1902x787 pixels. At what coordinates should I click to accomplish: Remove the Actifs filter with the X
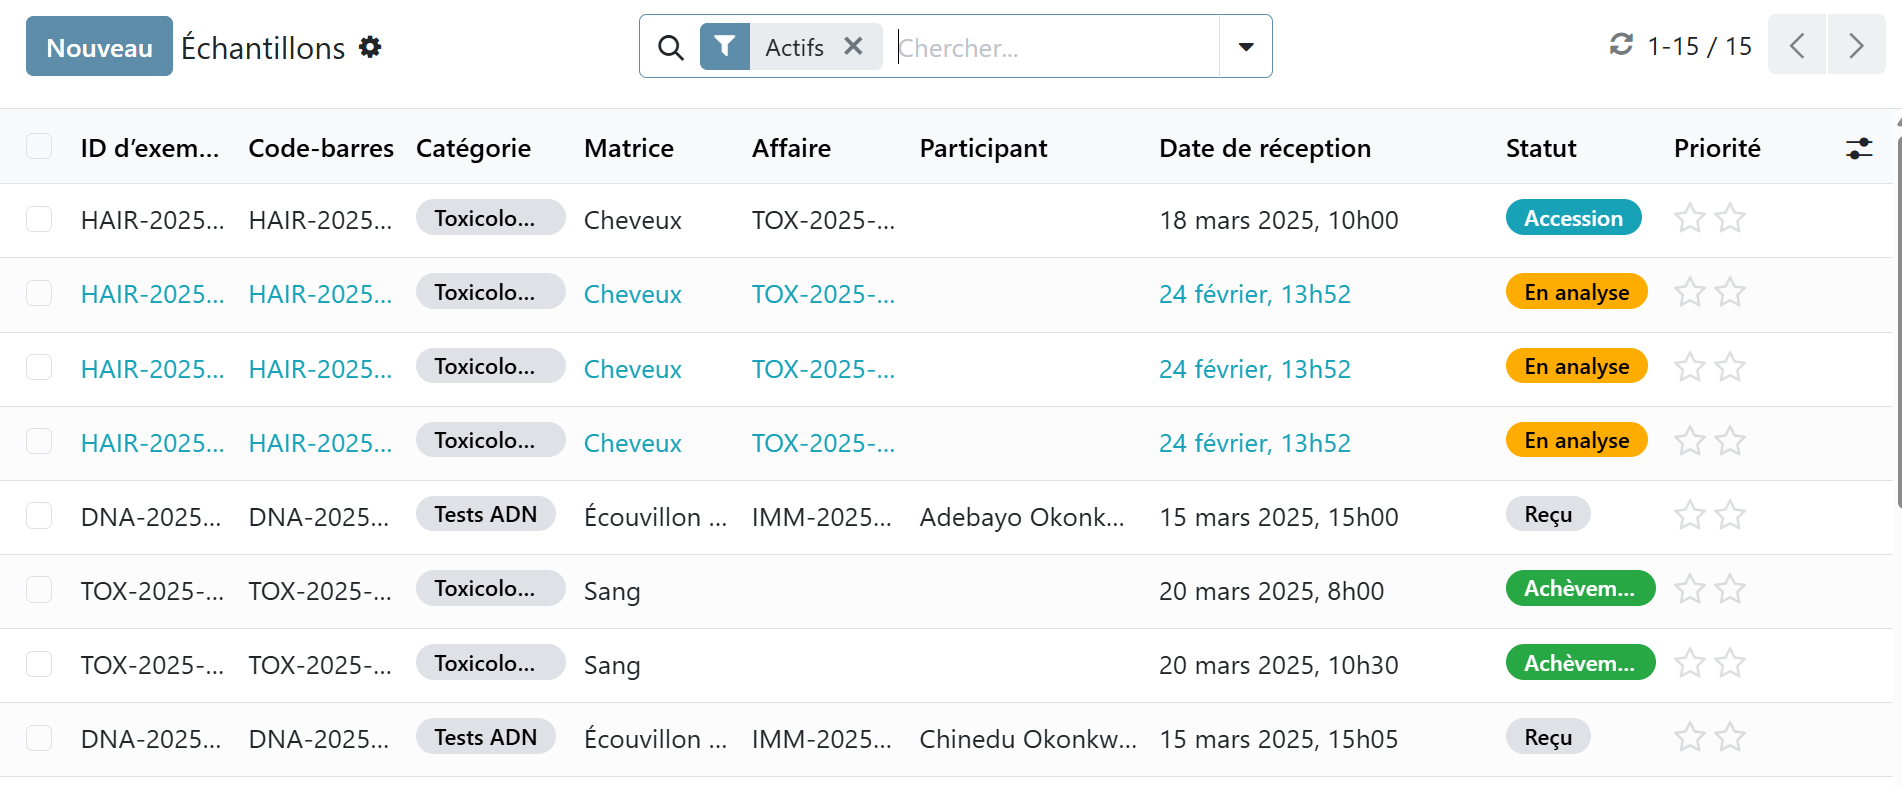point(853,46)
